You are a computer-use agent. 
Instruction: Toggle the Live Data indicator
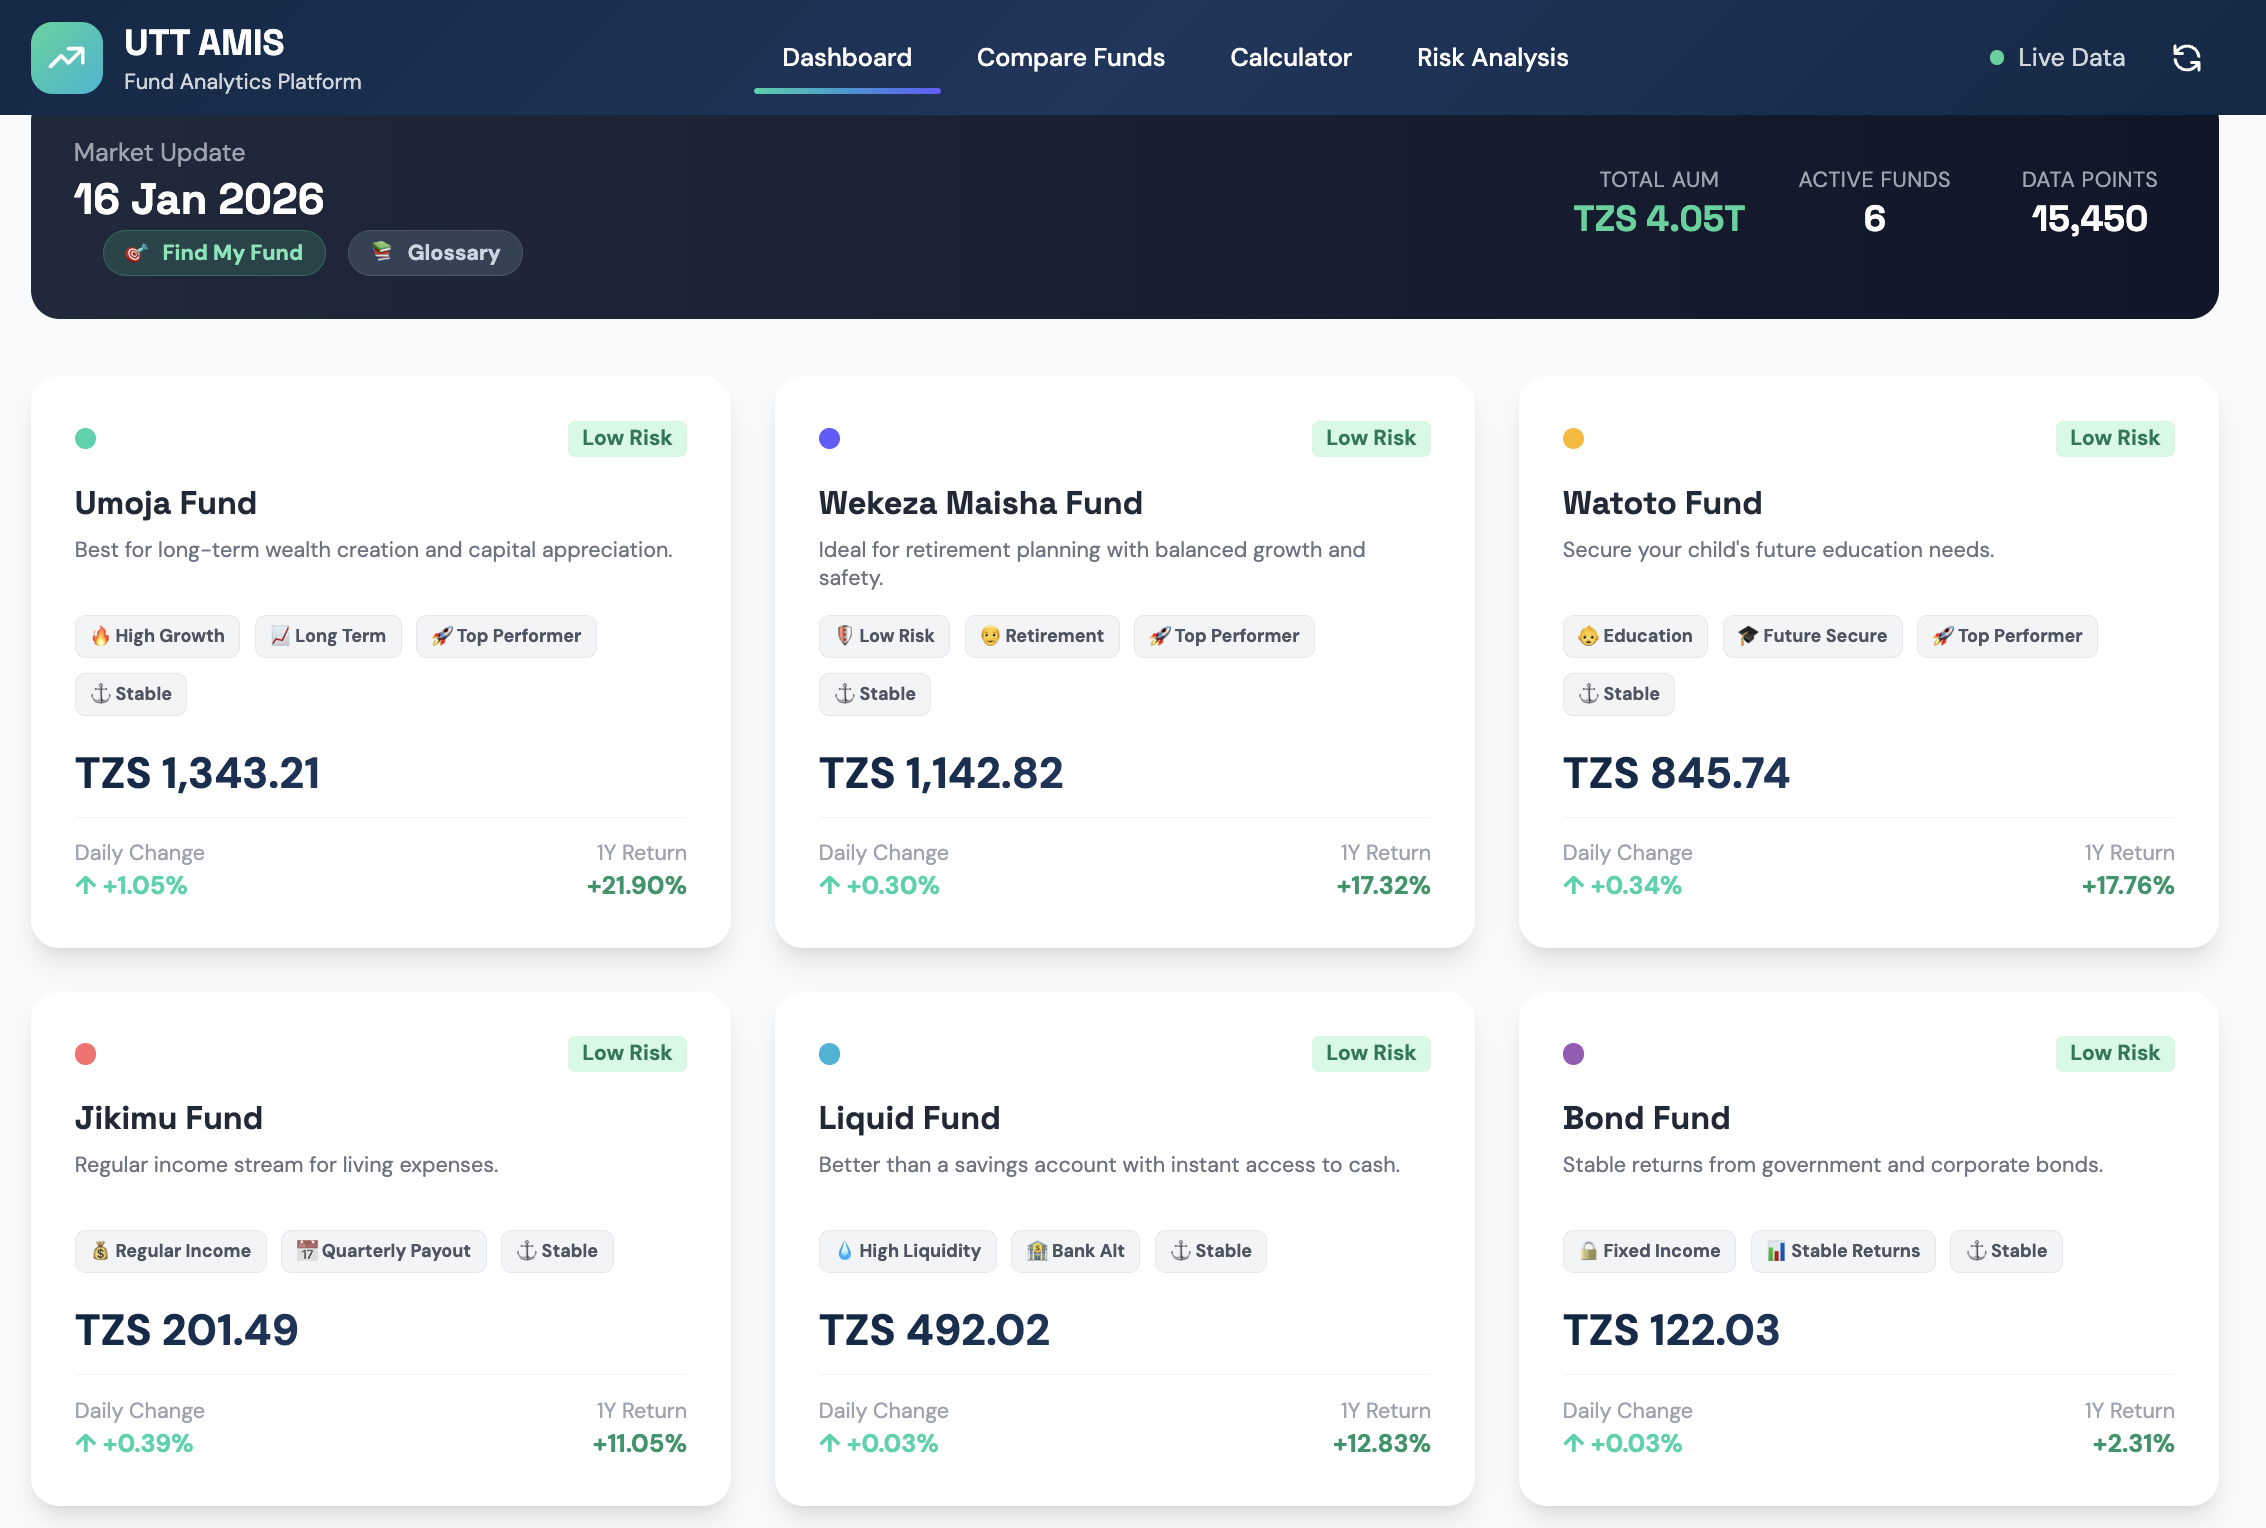(x=2056, y=57)
